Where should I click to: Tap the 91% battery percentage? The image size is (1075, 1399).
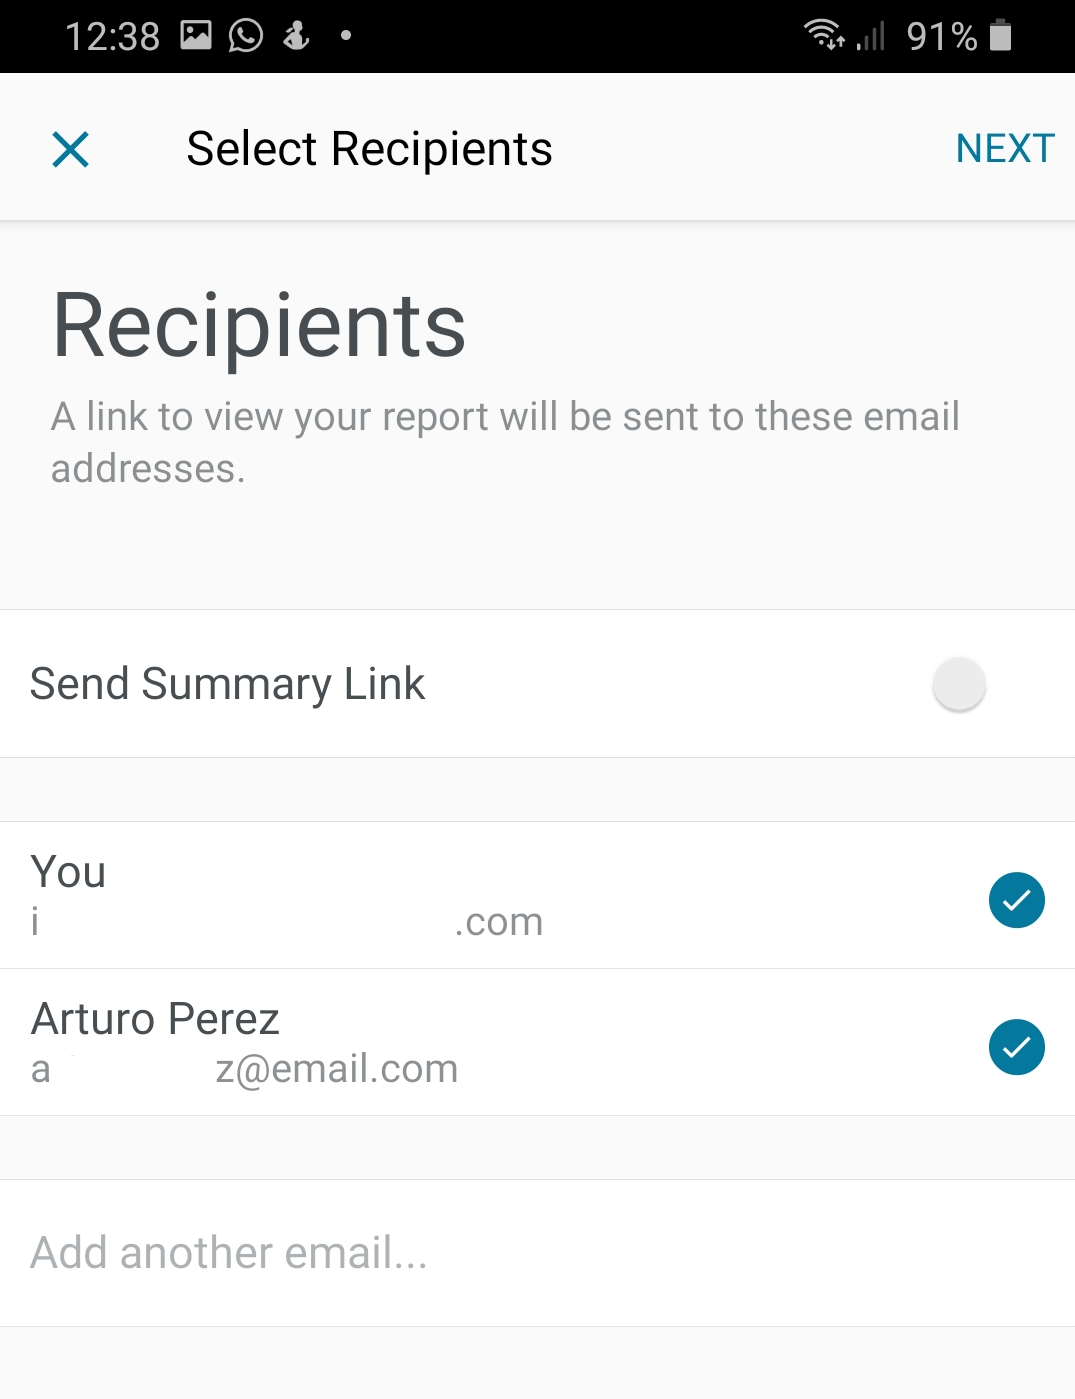pos(941,37)
